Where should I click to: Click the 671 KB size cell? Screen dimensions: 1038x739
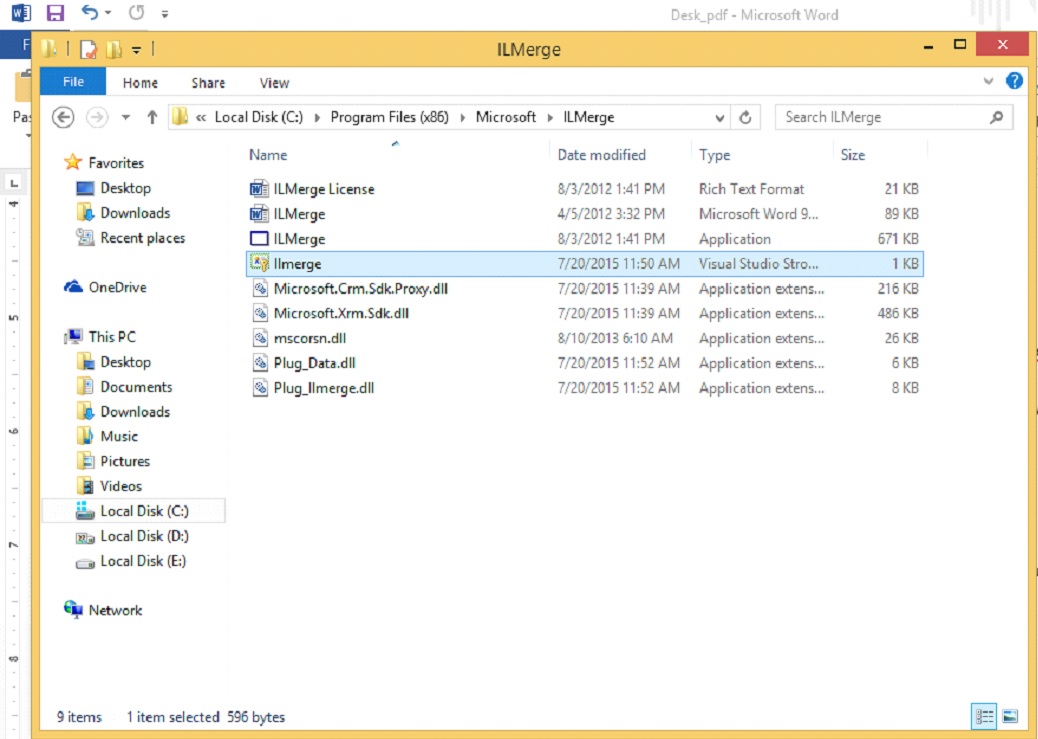tap(898, 238)
